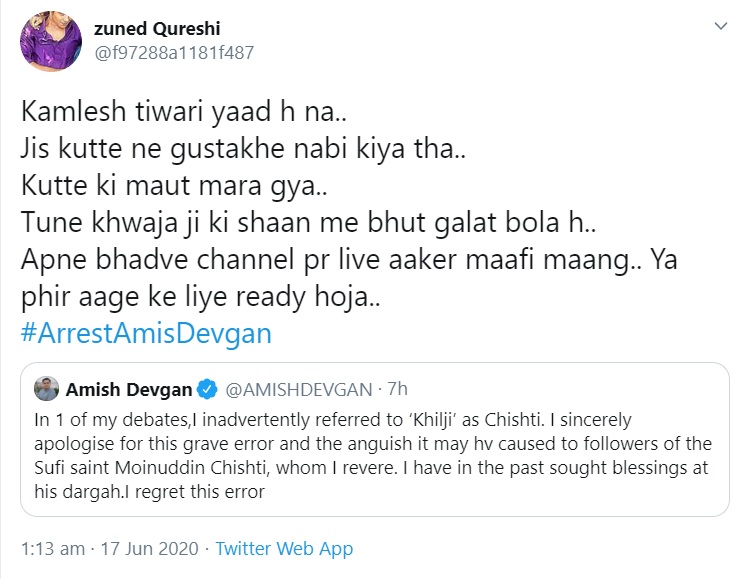The width and height of the screenshot is (746, 579).
Task: Open the "Twitter Web App" source link
Action: [284, 549]
